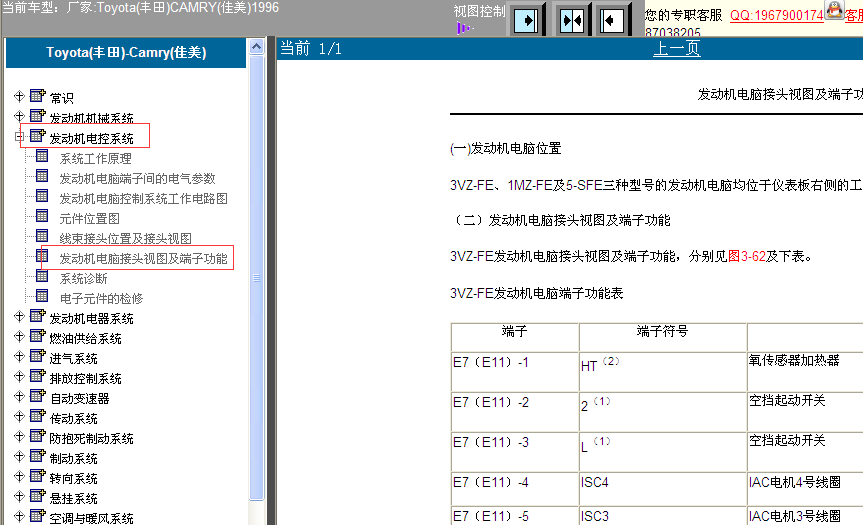Click the 系统诊断 page icon

42,276
